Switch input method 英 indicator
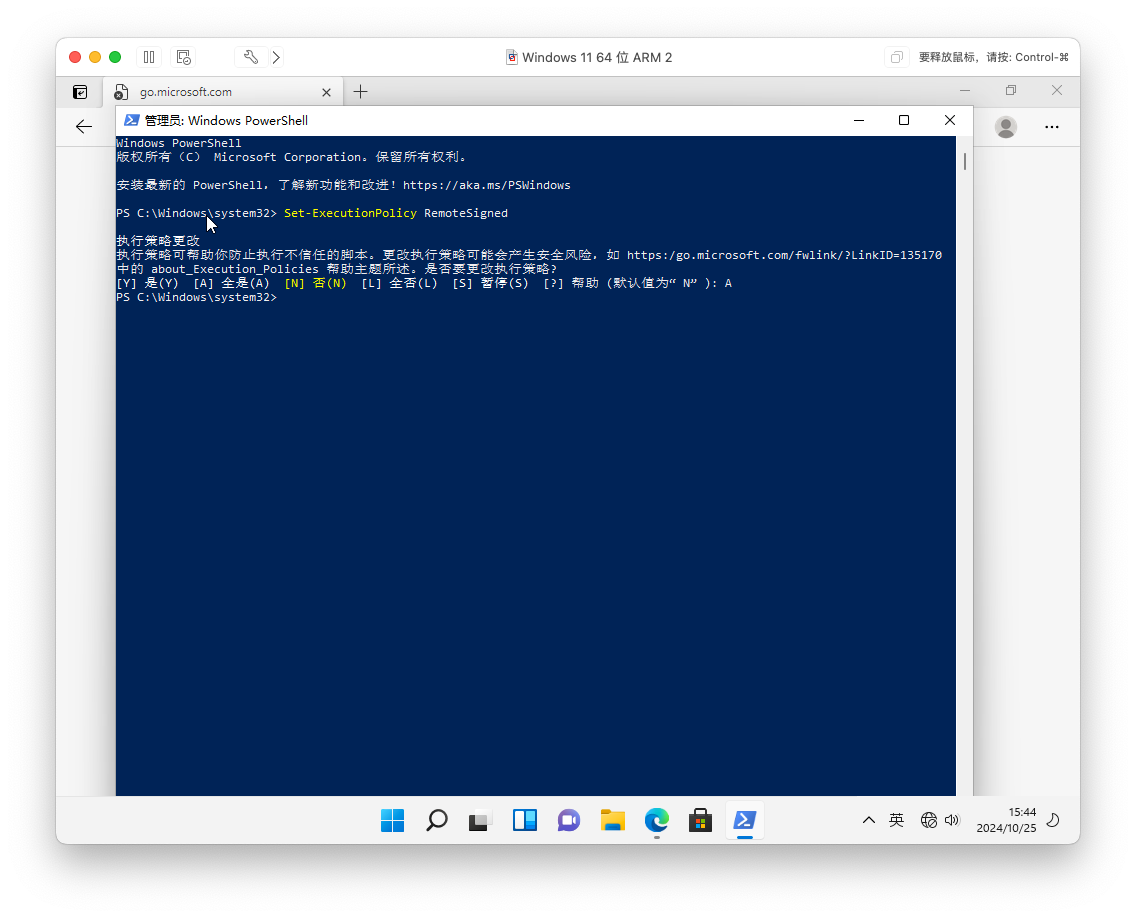 click(897, 820)
